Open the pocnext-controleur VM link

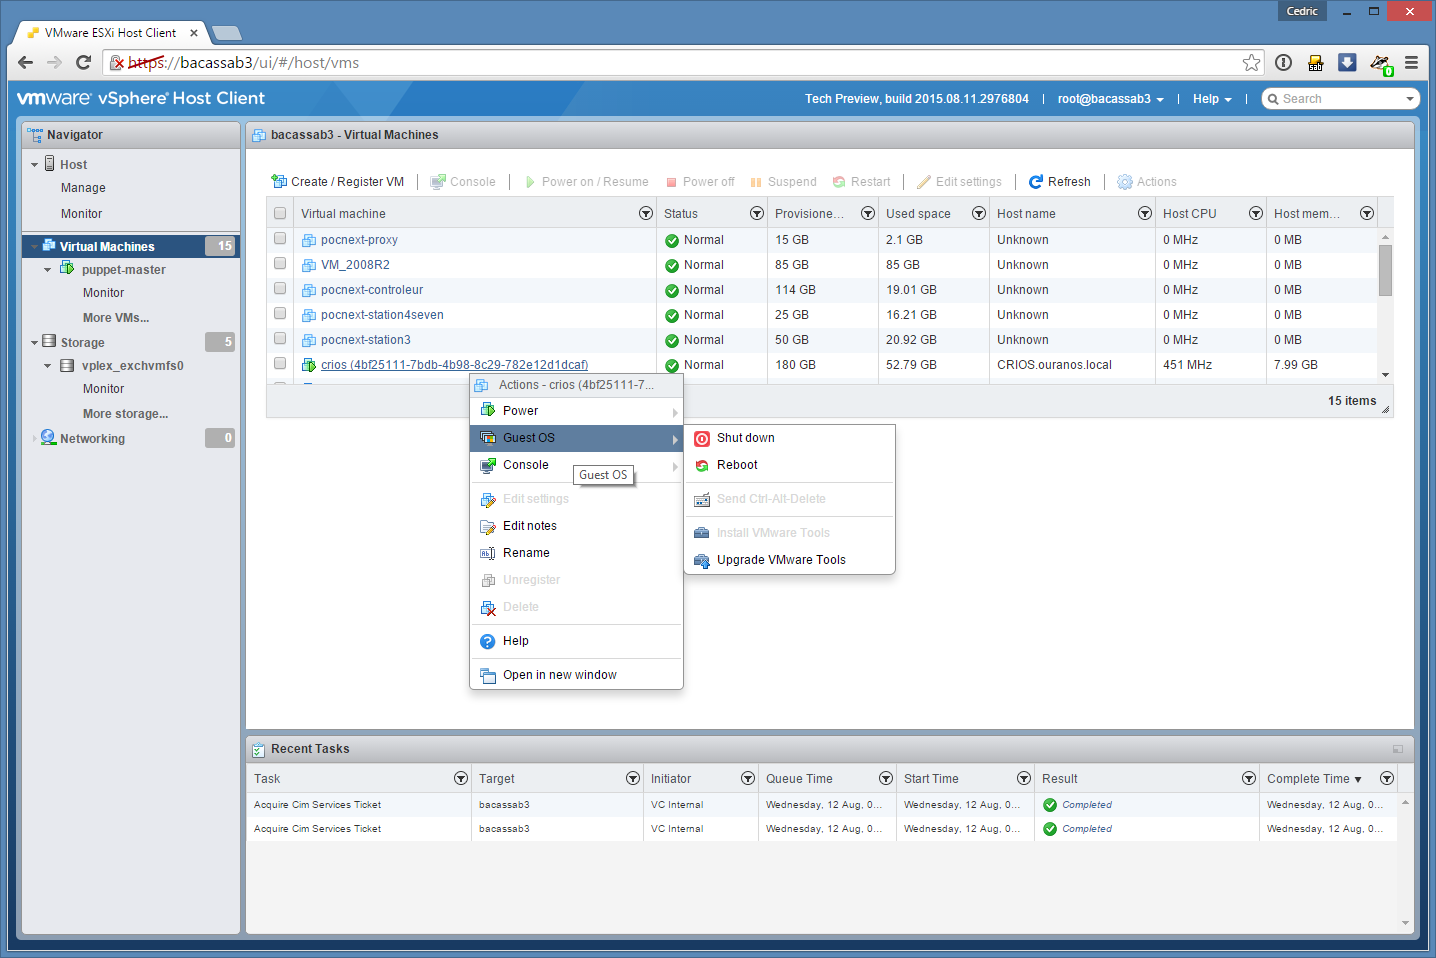coord(372,290)
